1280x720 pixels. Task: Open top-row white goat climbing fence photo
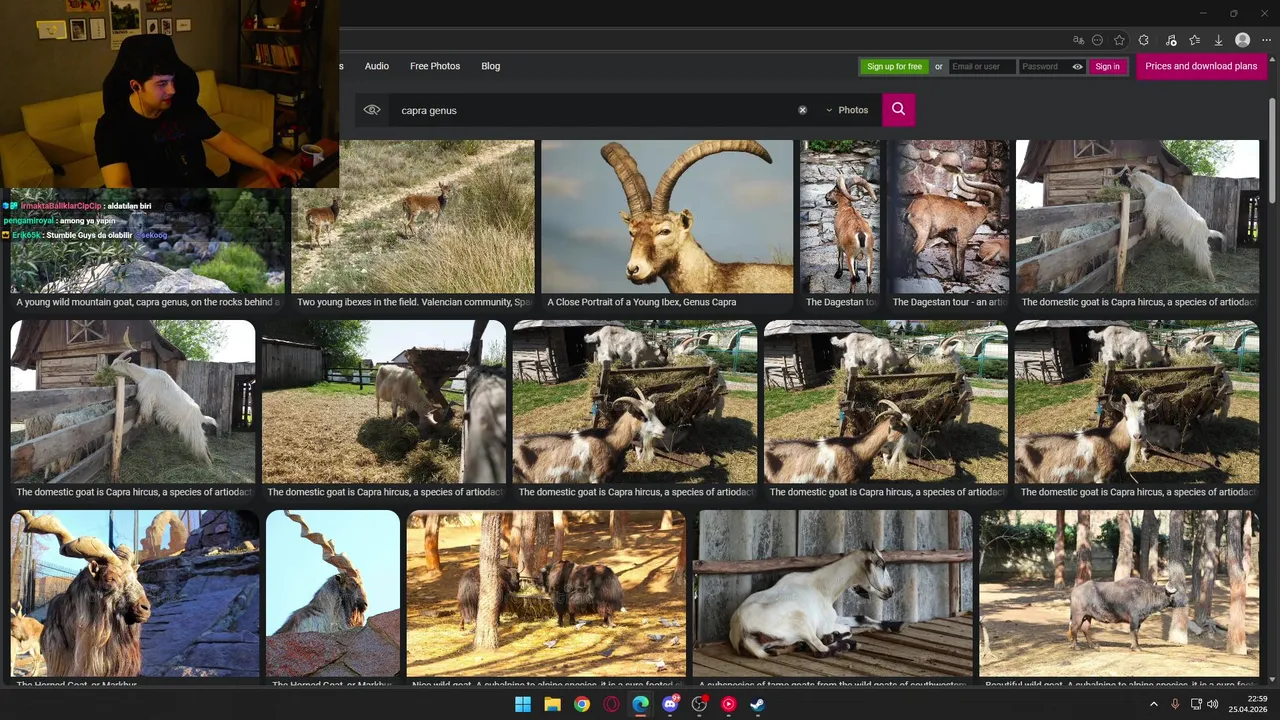tap(1137, 217)
